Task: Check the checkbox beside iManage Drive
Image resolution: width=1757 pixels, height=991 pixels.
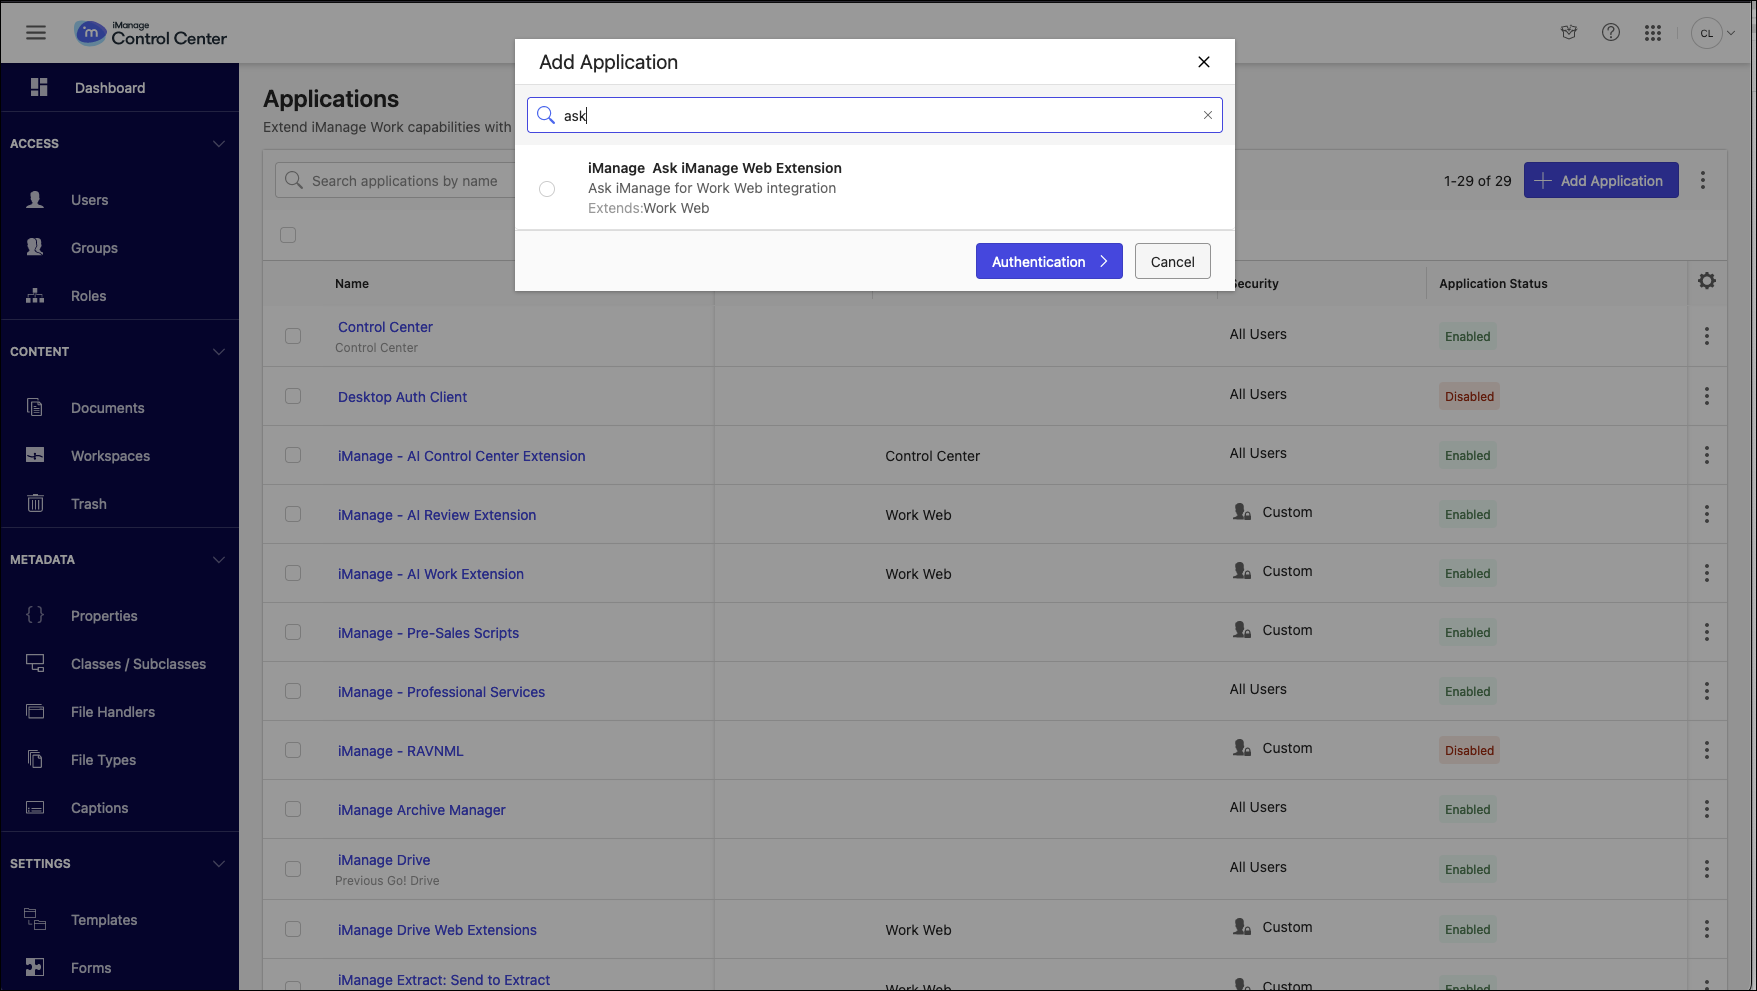Action: coord(293,868)
